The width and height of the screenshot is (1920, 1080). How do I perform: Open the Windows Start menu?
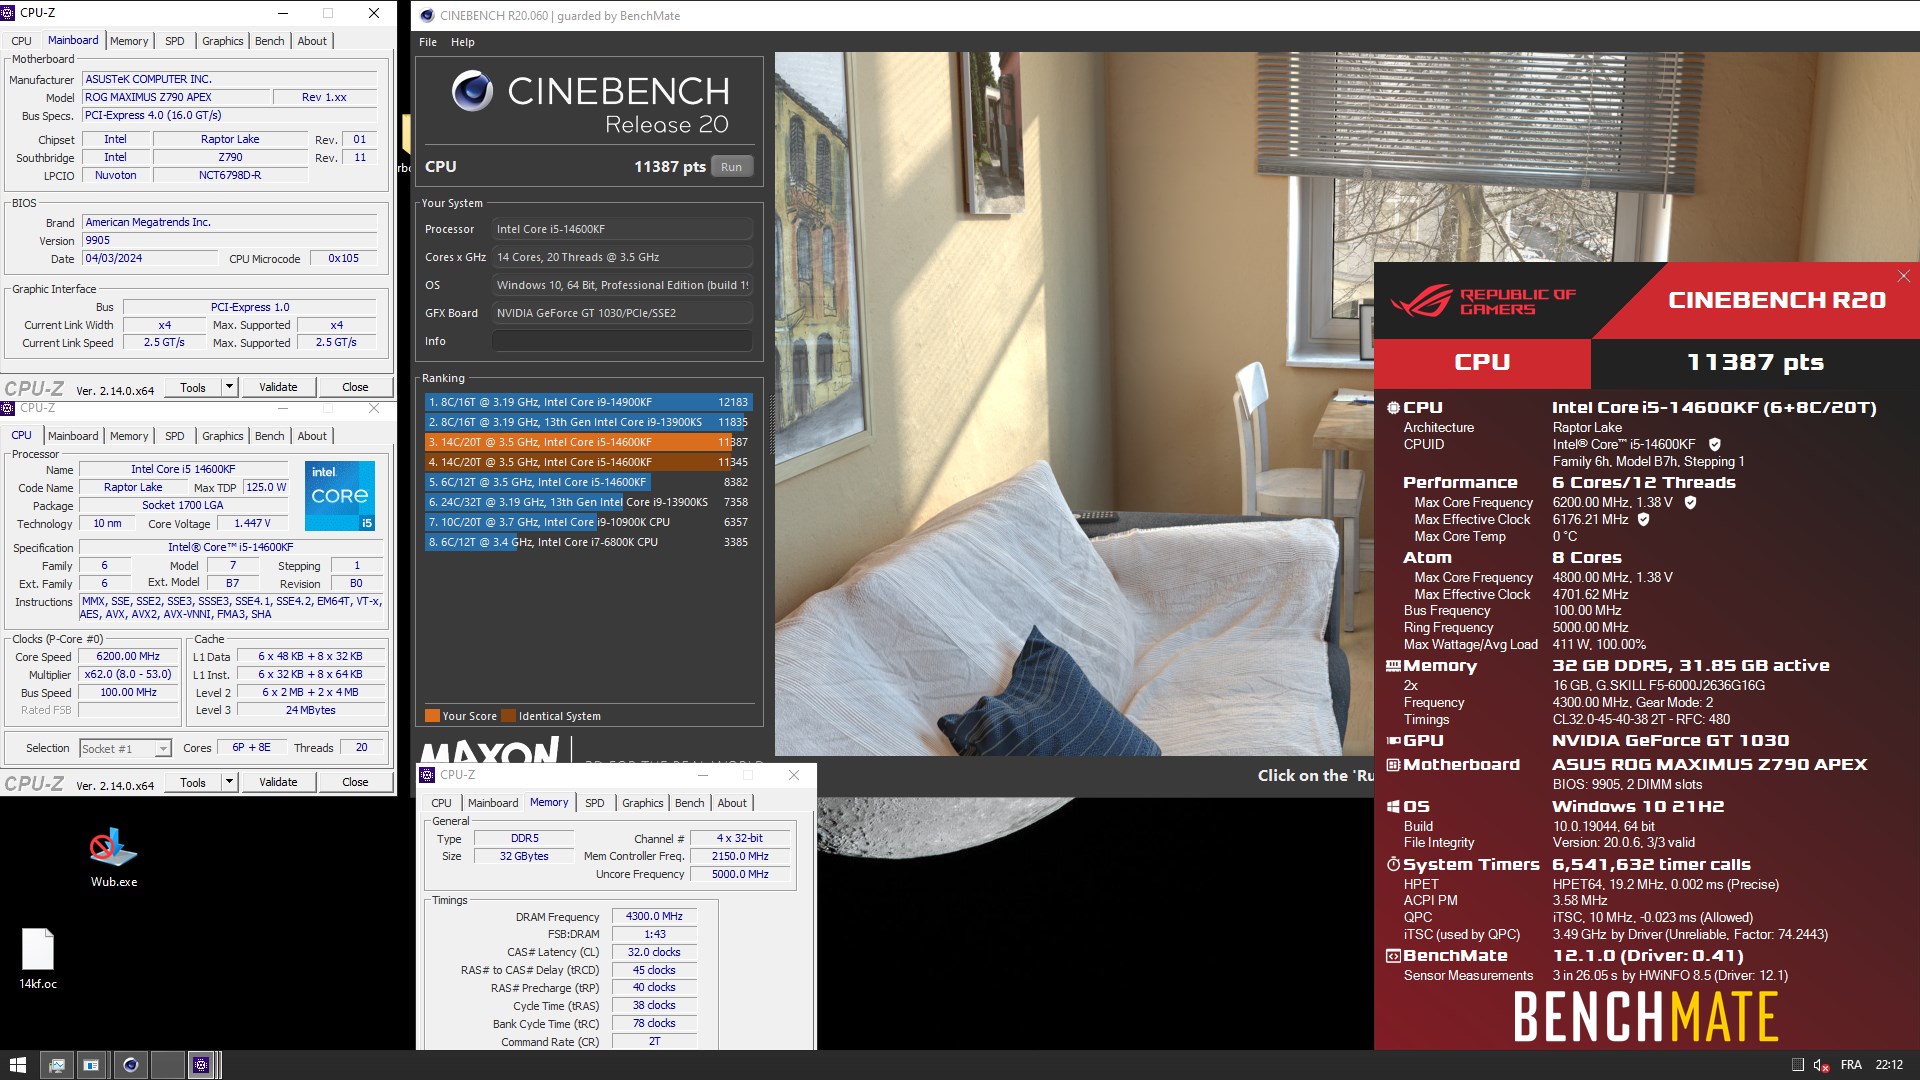pos(17,1065)
